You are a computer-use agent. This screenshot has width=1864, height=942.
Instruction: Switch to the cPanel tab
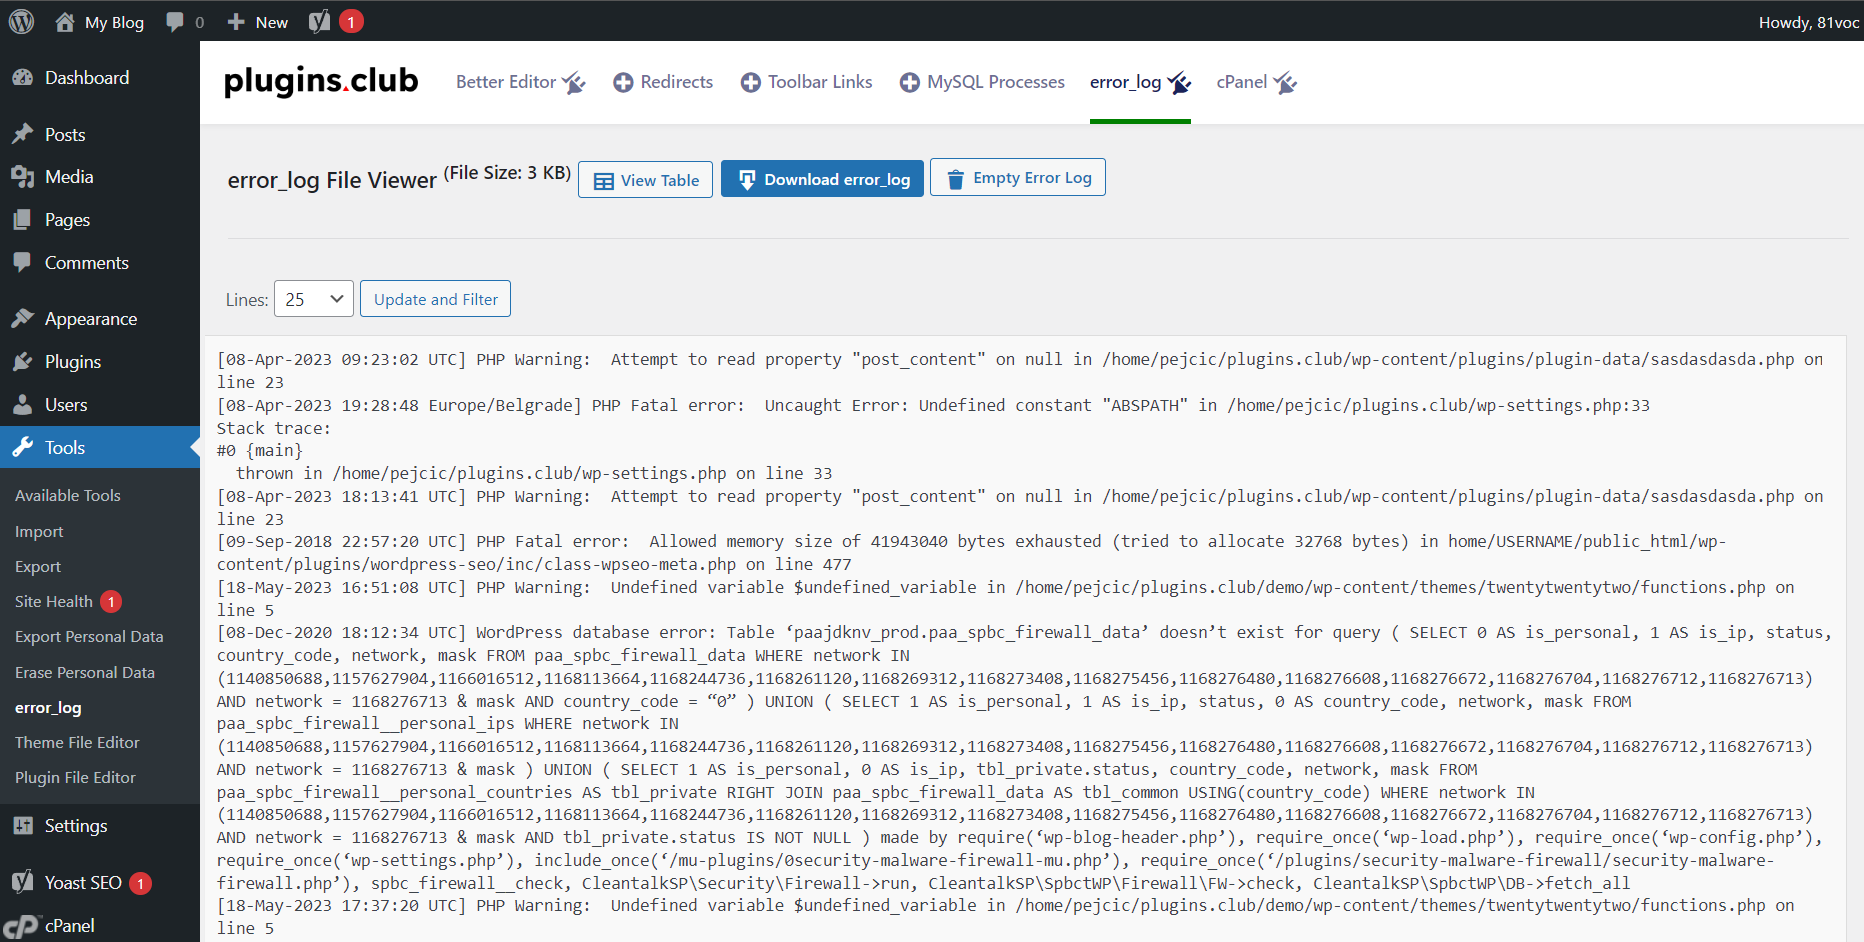tap(1257, 82)
